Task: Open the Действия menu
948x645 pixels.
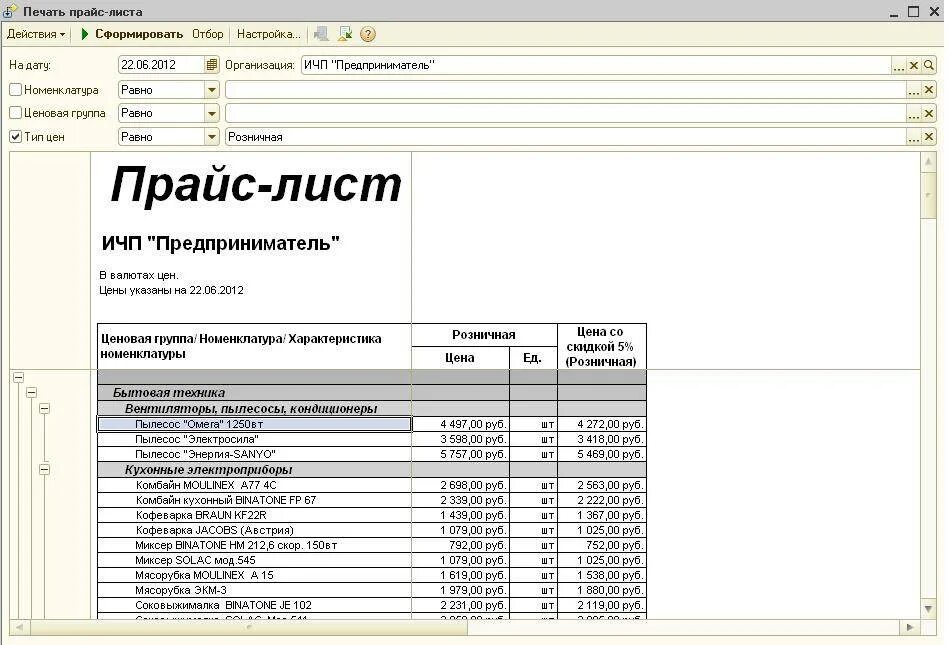Action: coord(36,34)
